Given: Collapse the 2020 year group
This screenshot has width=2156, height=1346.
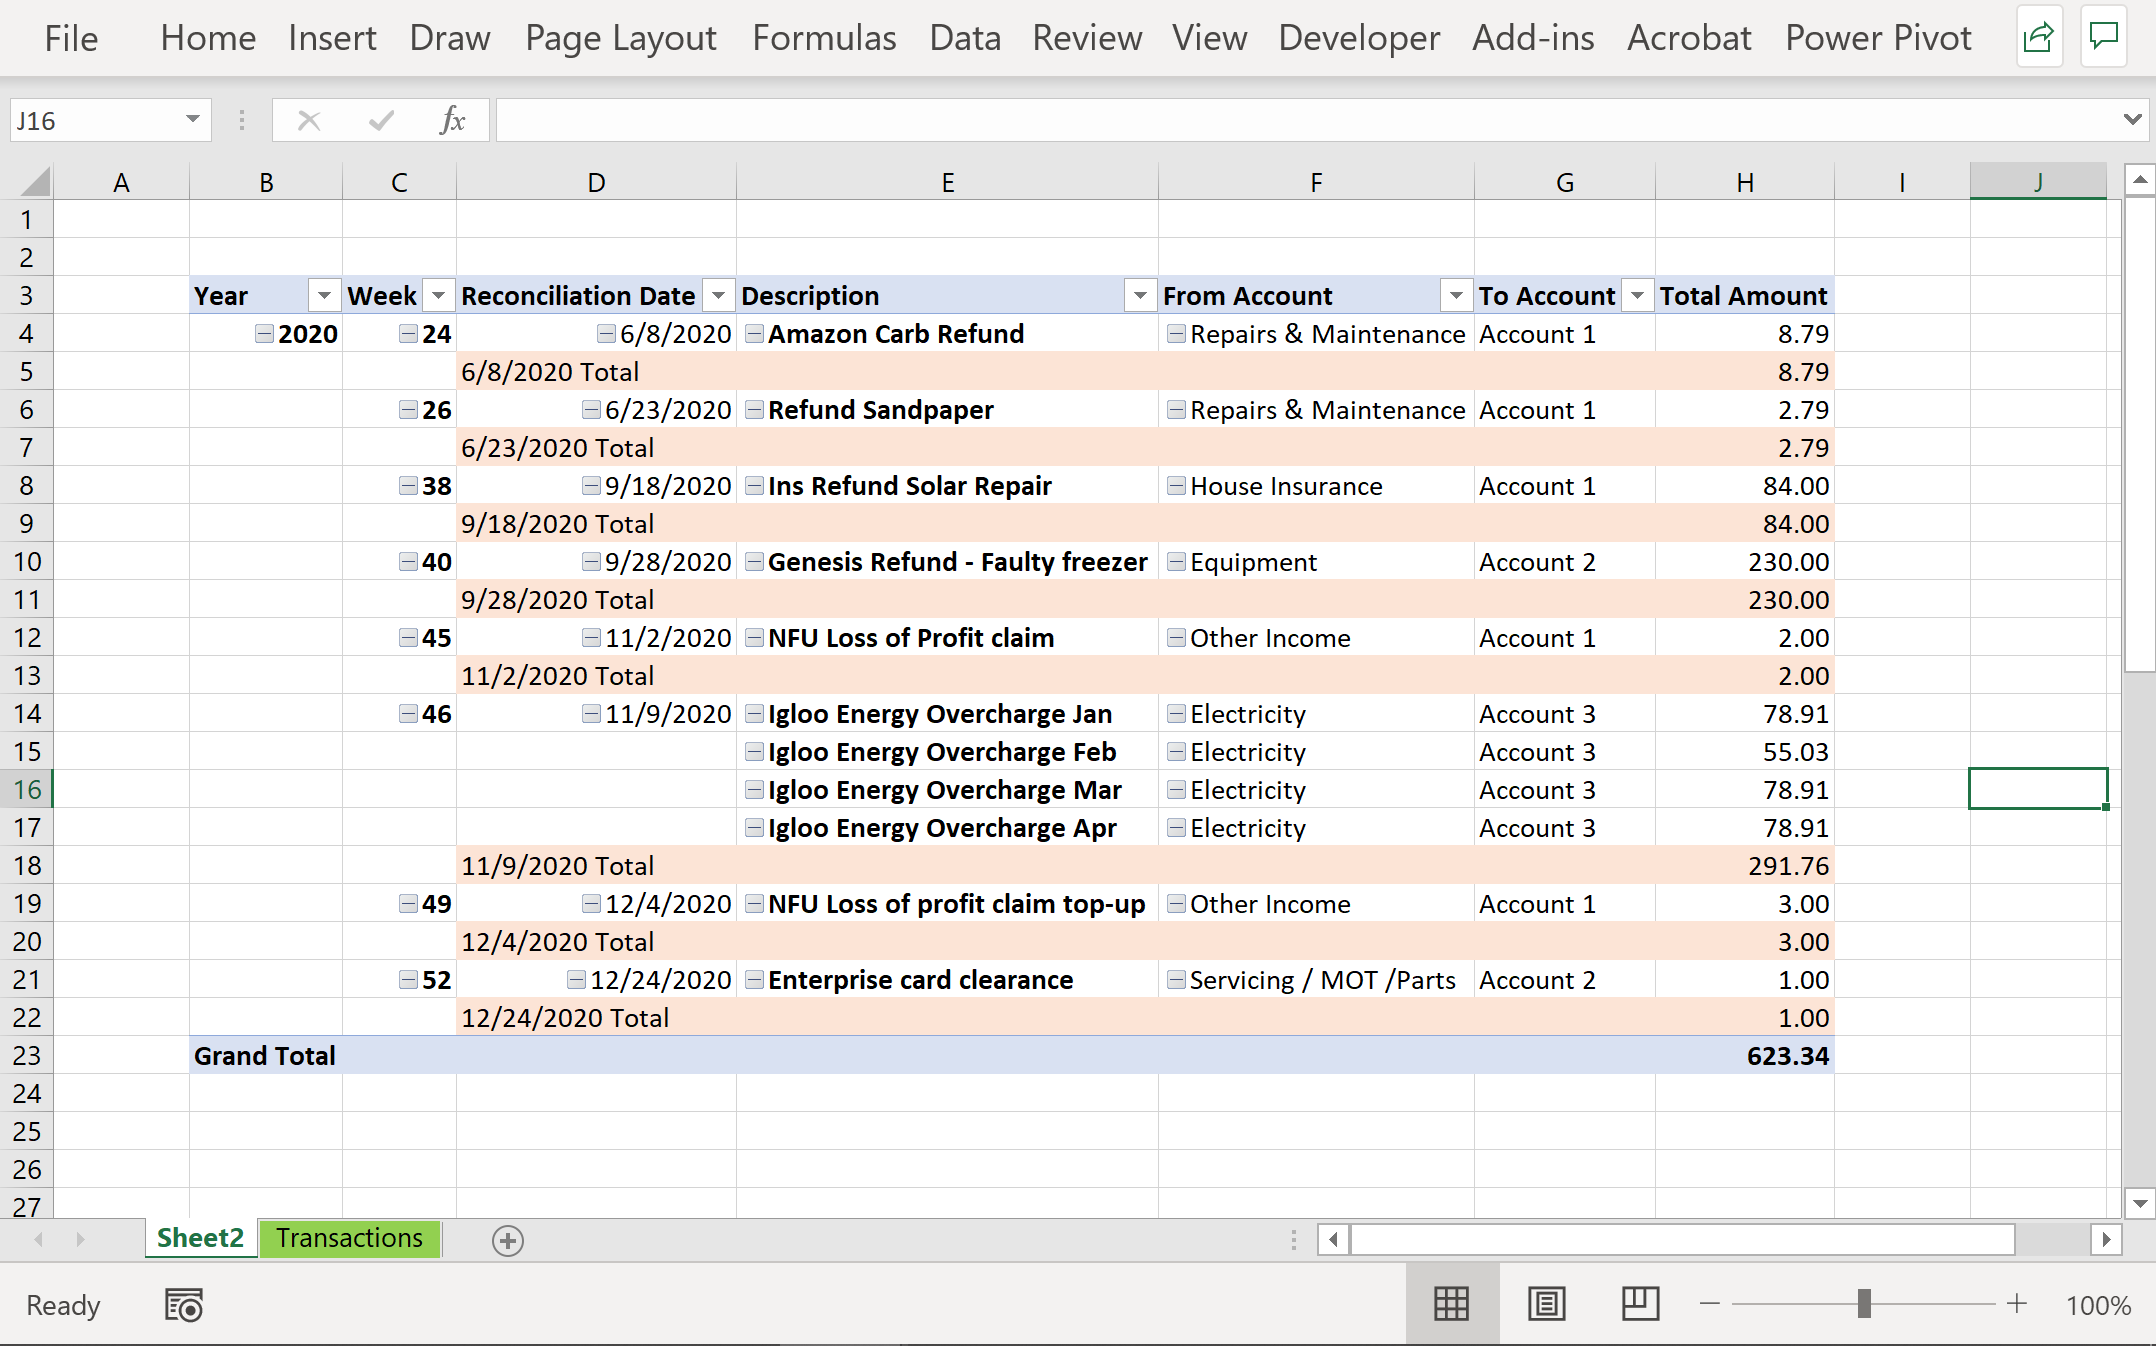Looking at the screenshot, I should click(x=264, y=334).
